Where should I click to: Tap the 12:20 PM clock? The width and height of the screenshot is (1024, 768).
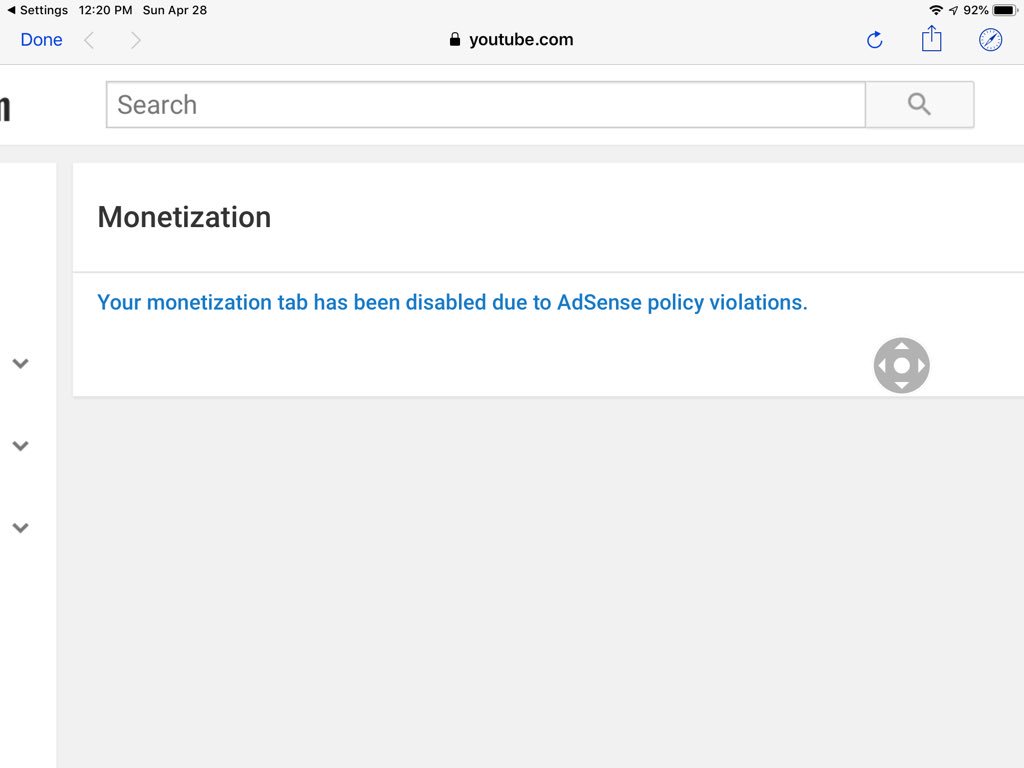105,10
